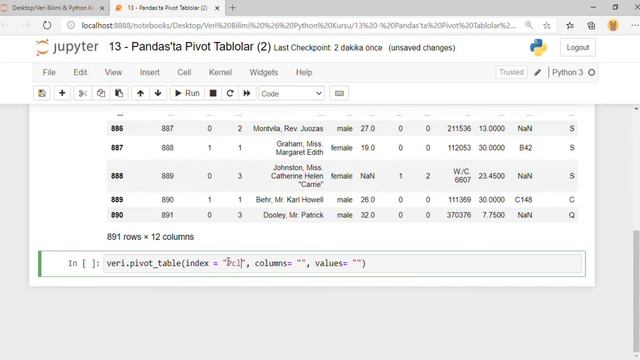
Task: Click the name Behr, Mr. Karl Howell
Action: click(x=289, y=200)
